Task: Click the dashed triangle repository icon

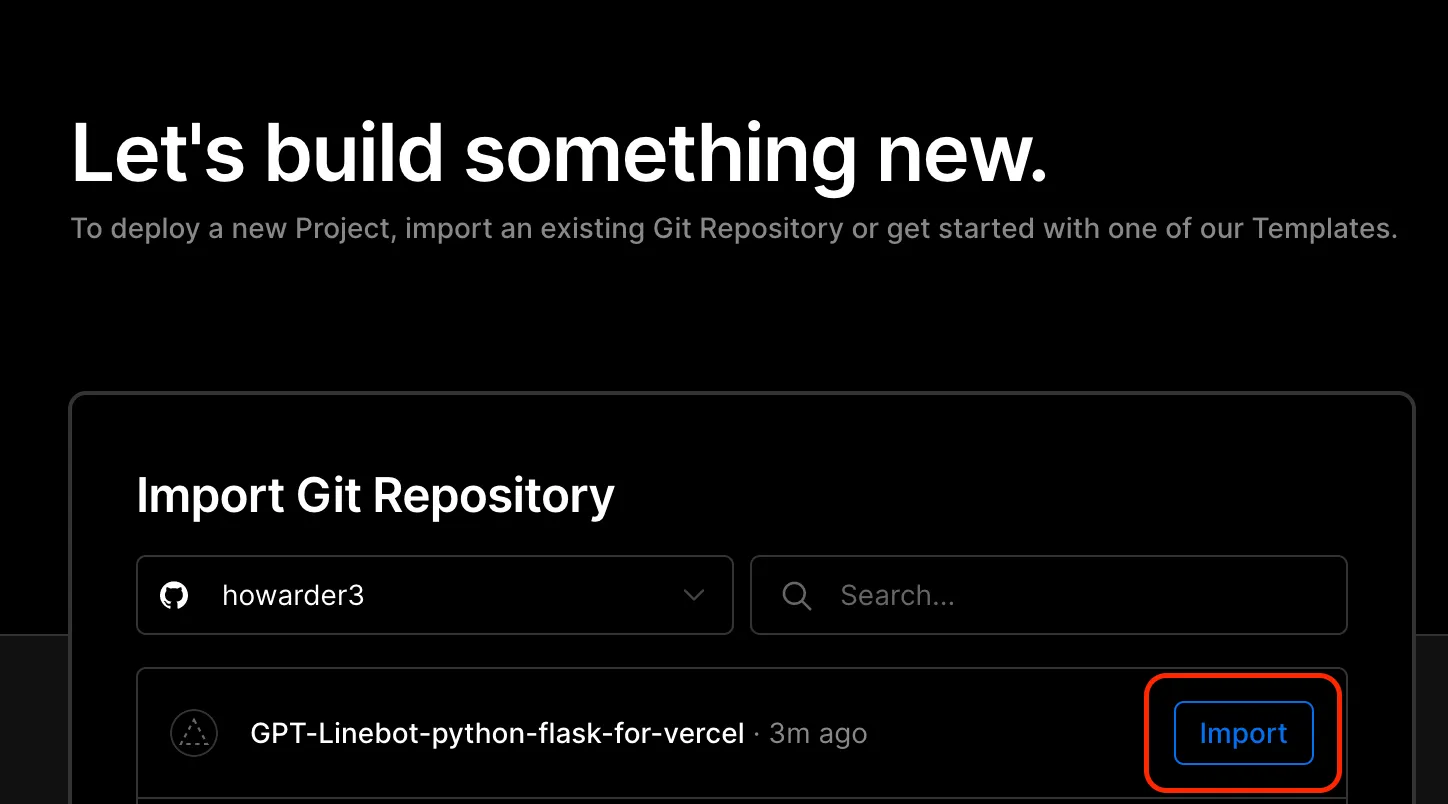Action: click(193, 734)
